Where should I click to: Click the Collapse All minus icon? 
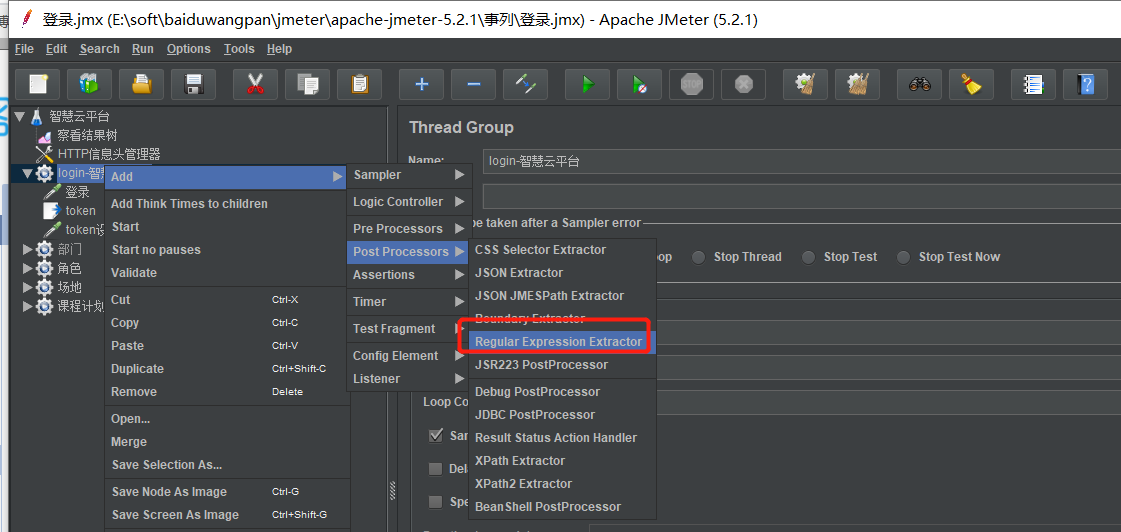click(x=473, y=84)
